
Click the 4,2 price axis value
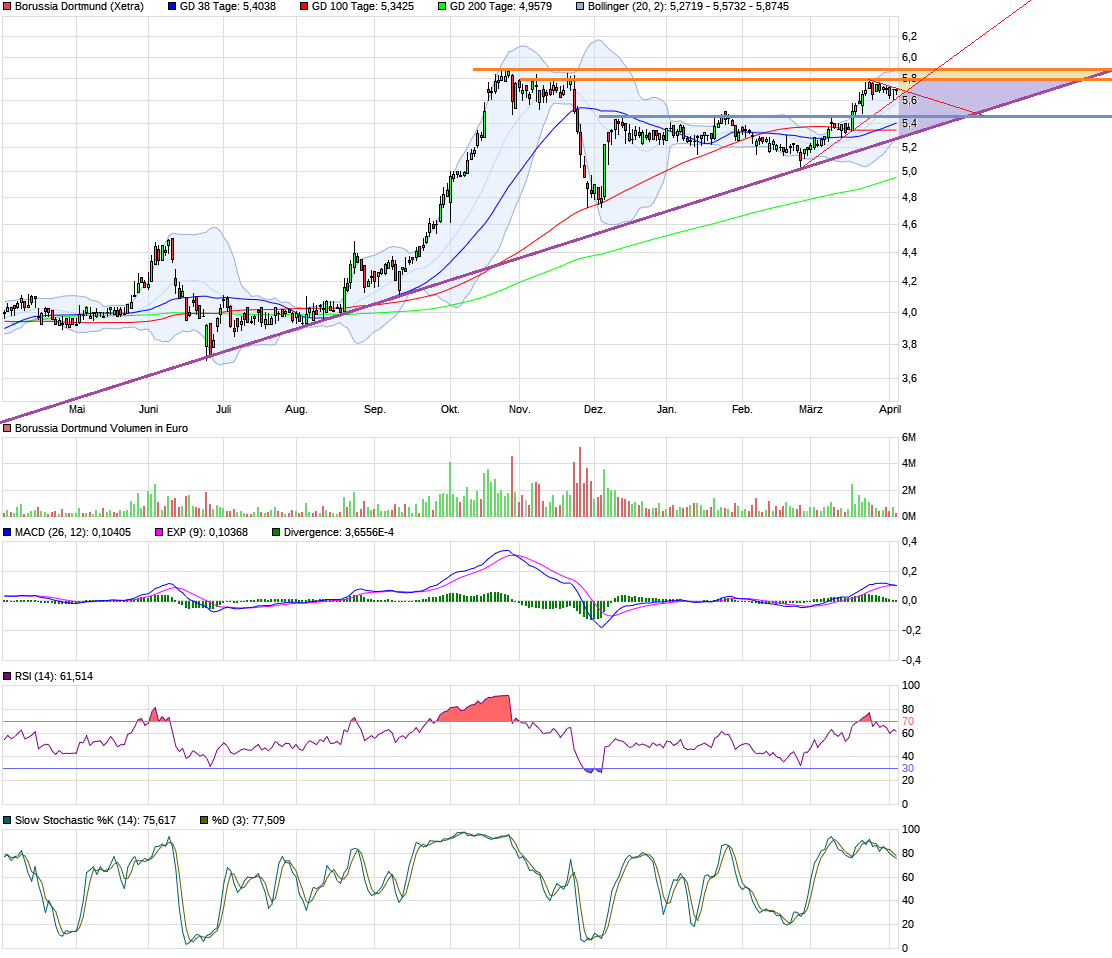click(x=909, y=282)
